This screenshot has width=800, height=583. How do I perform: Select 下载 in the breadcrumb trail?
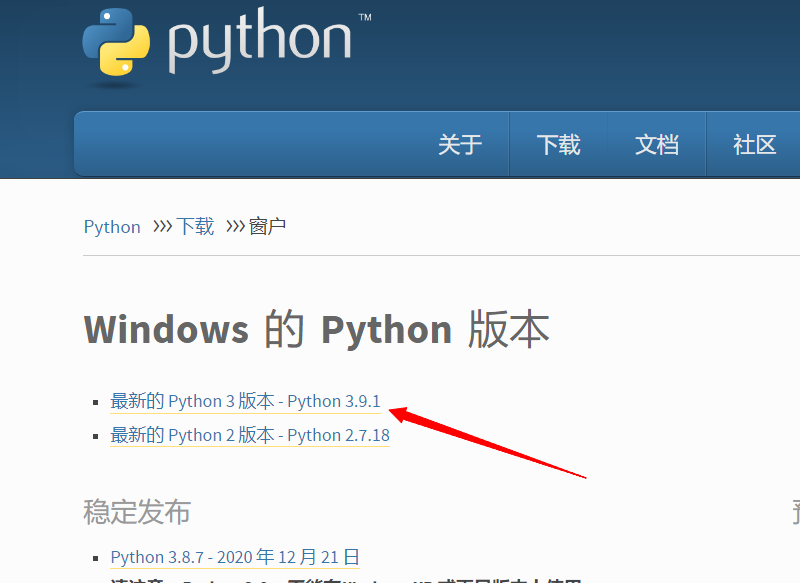click(x=194, y=226)
